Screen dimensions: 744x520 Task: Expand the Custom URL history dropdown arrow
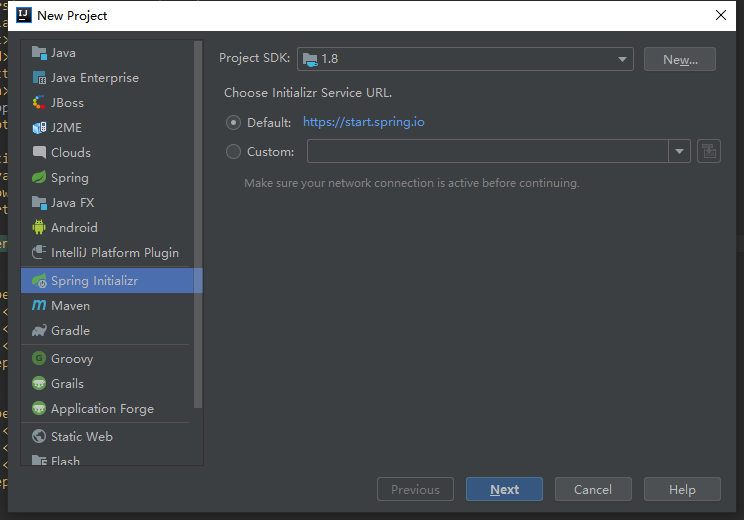(x=681, y=152)
